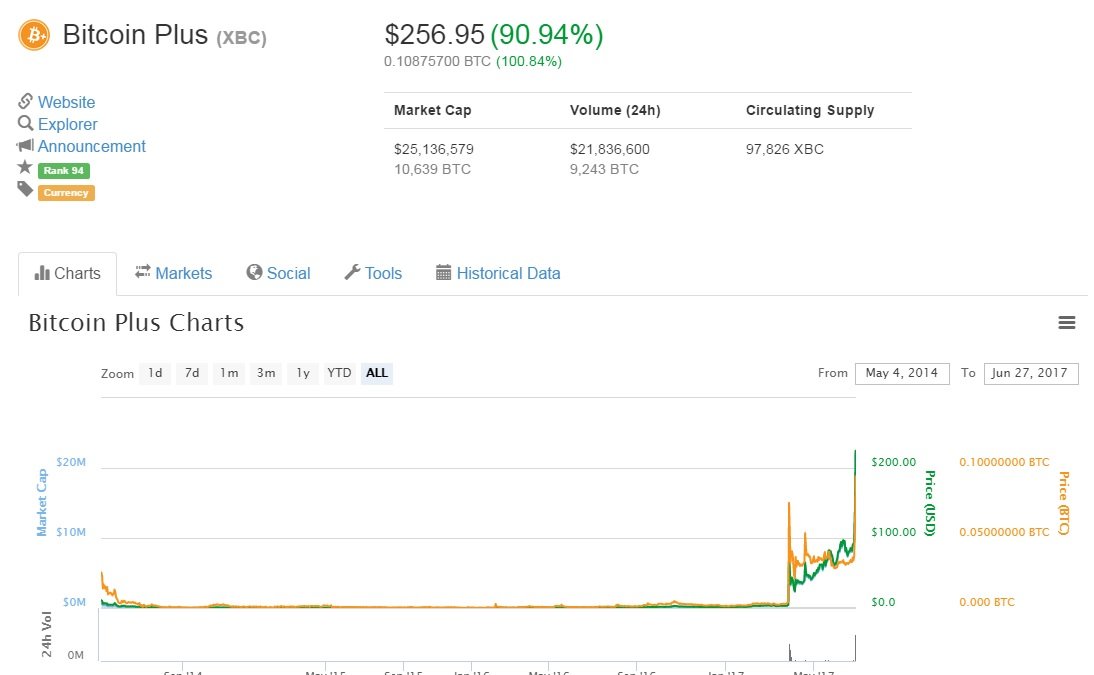1094x675 pixels.
Task: Click the Volume (24h) column header
Action: tap(615, 110)
